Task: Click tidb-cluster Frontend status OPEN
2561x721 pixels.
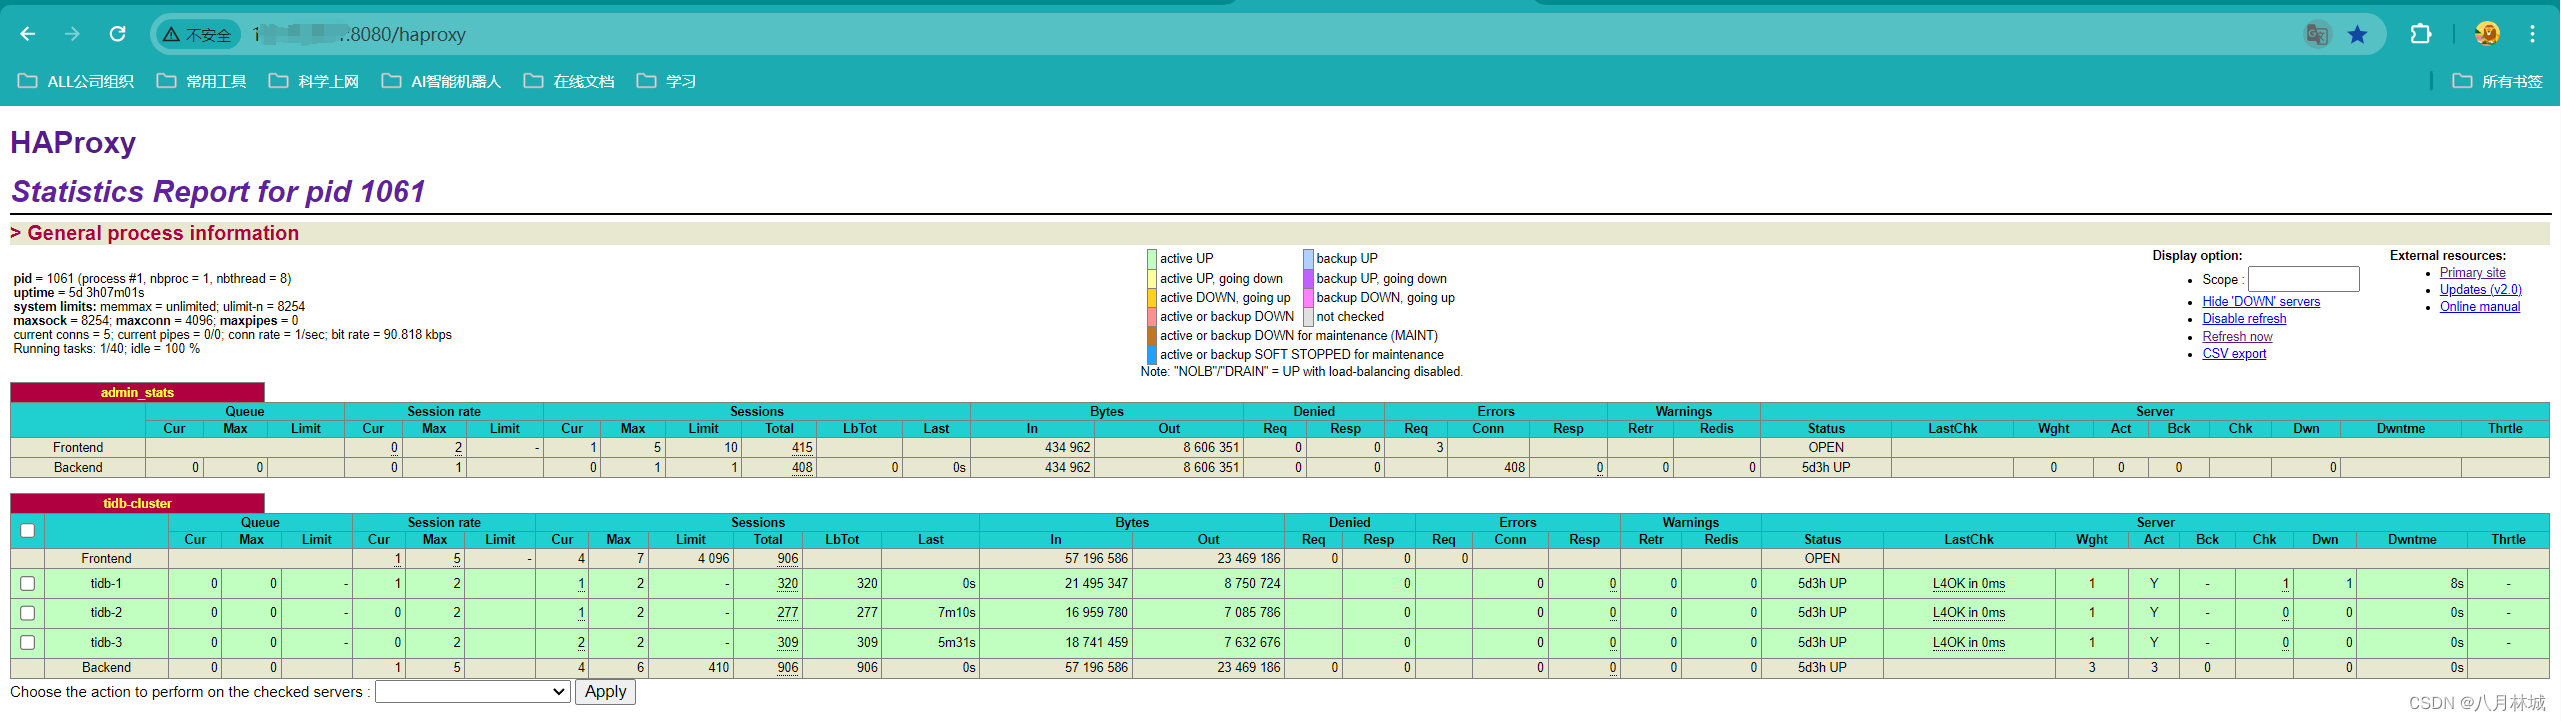Action: tap(1822, 558)
